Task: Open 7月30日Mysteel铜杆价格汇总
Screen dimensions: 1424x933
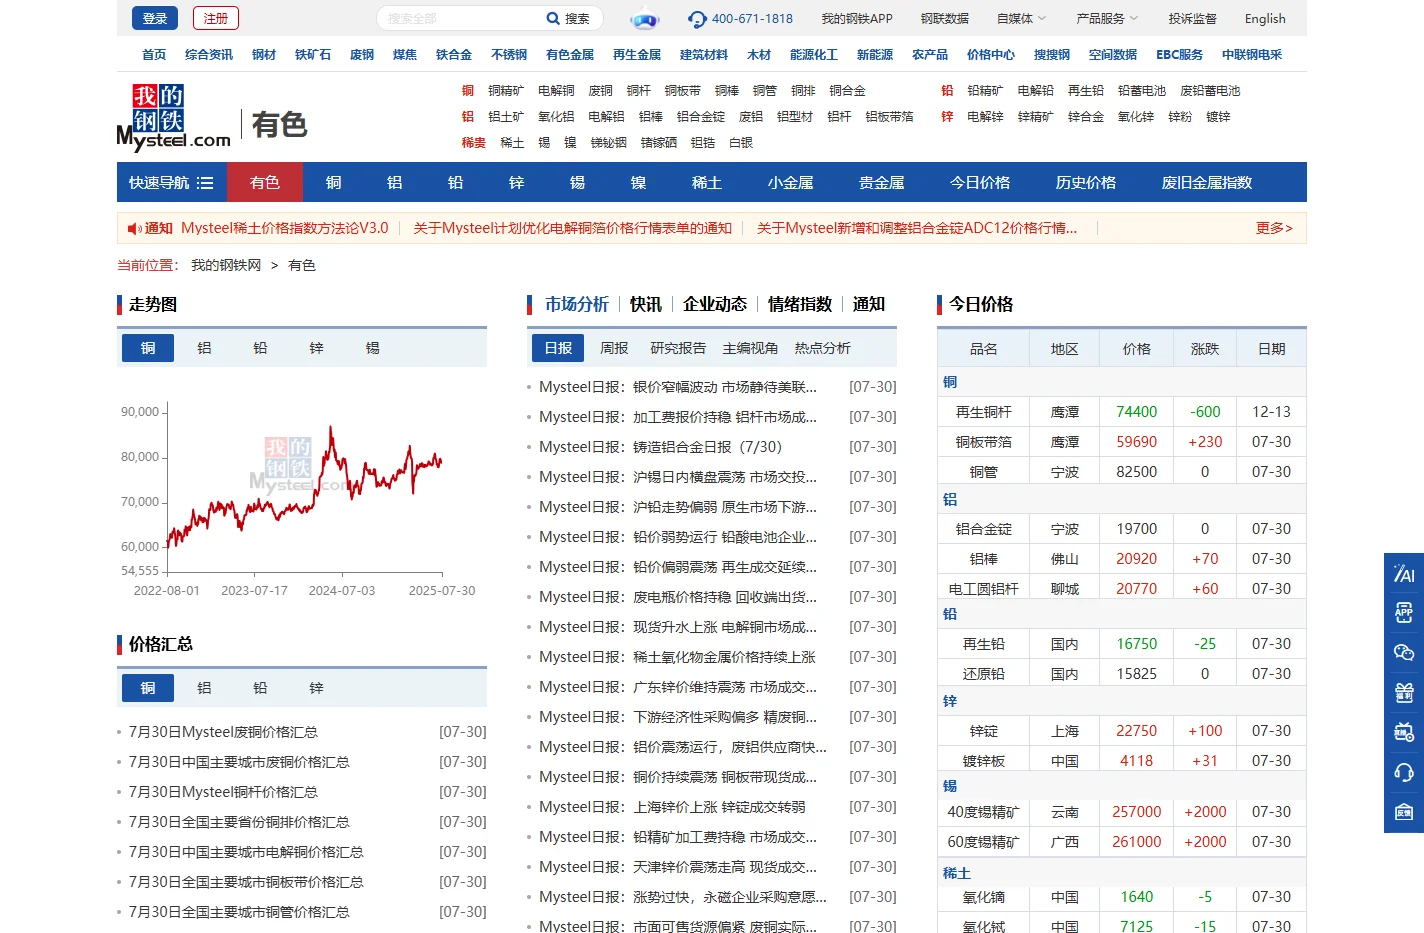Action: tap(223, 792)
